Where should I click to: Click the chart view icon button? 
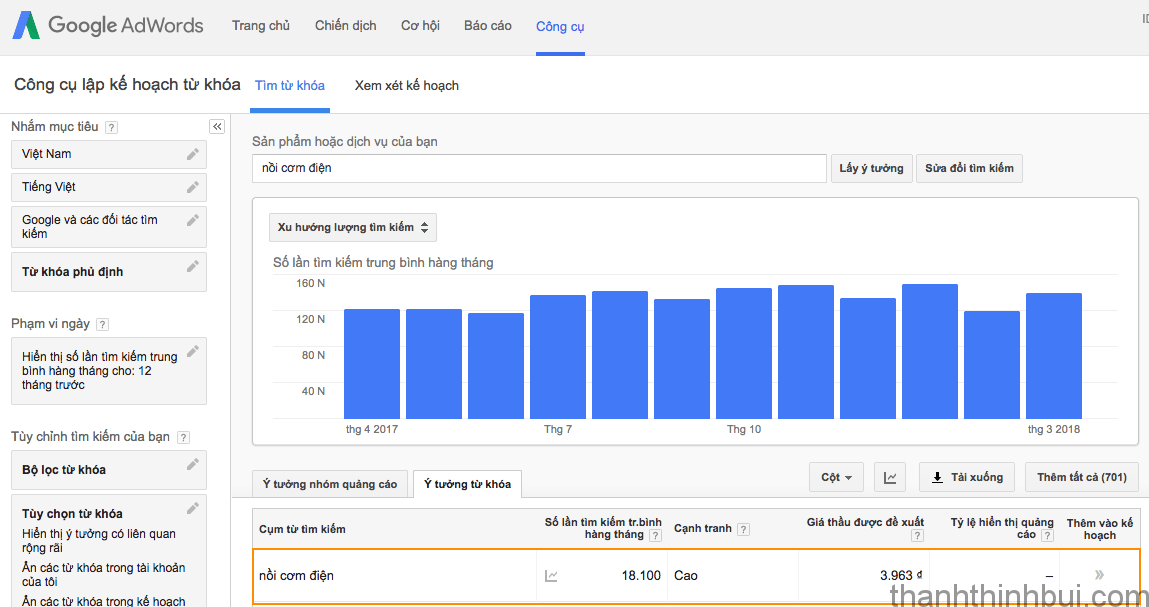[x=890, y=477]
